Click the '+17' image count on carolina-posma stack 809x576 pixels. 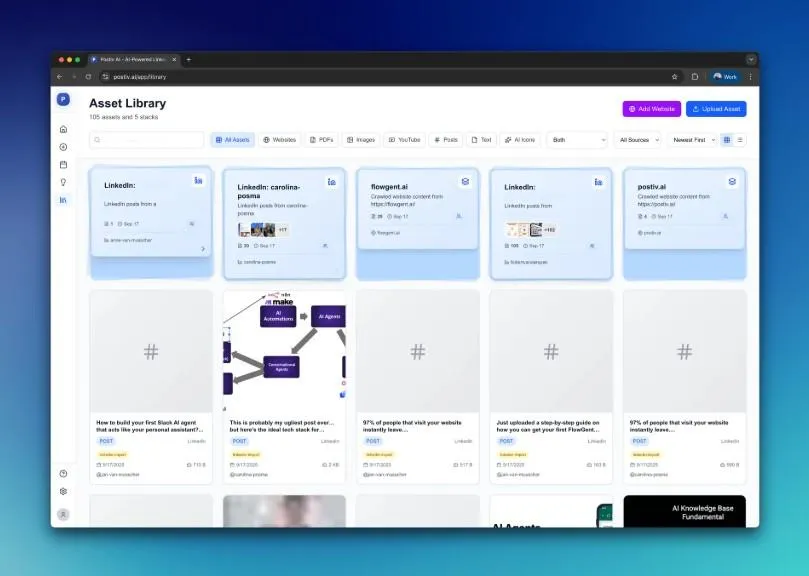[x=283, y=230]
